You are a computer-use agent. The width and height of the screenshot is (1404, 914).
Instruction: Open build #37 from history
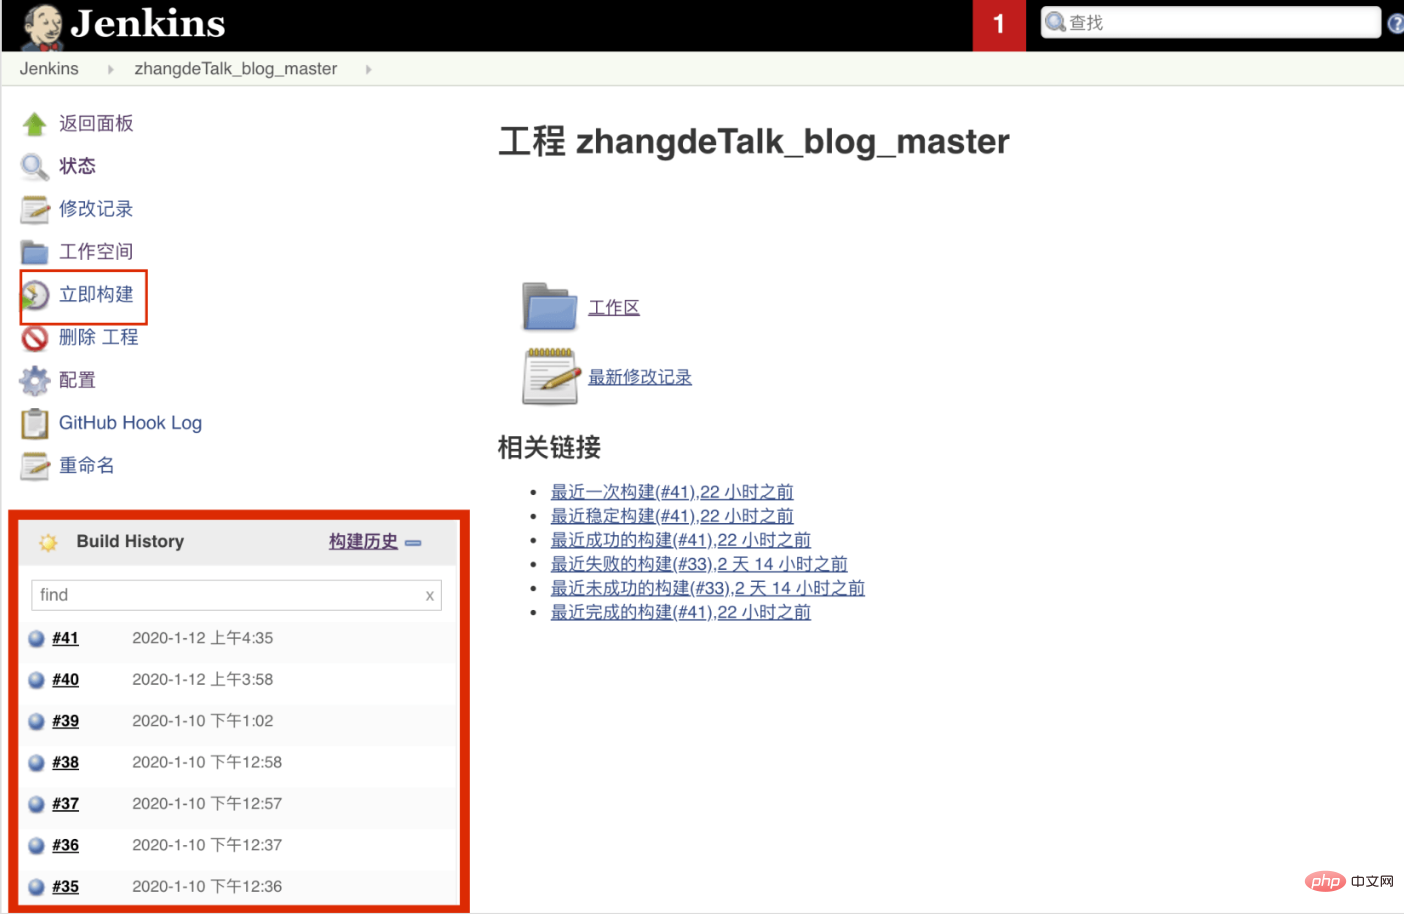(66, 804)
